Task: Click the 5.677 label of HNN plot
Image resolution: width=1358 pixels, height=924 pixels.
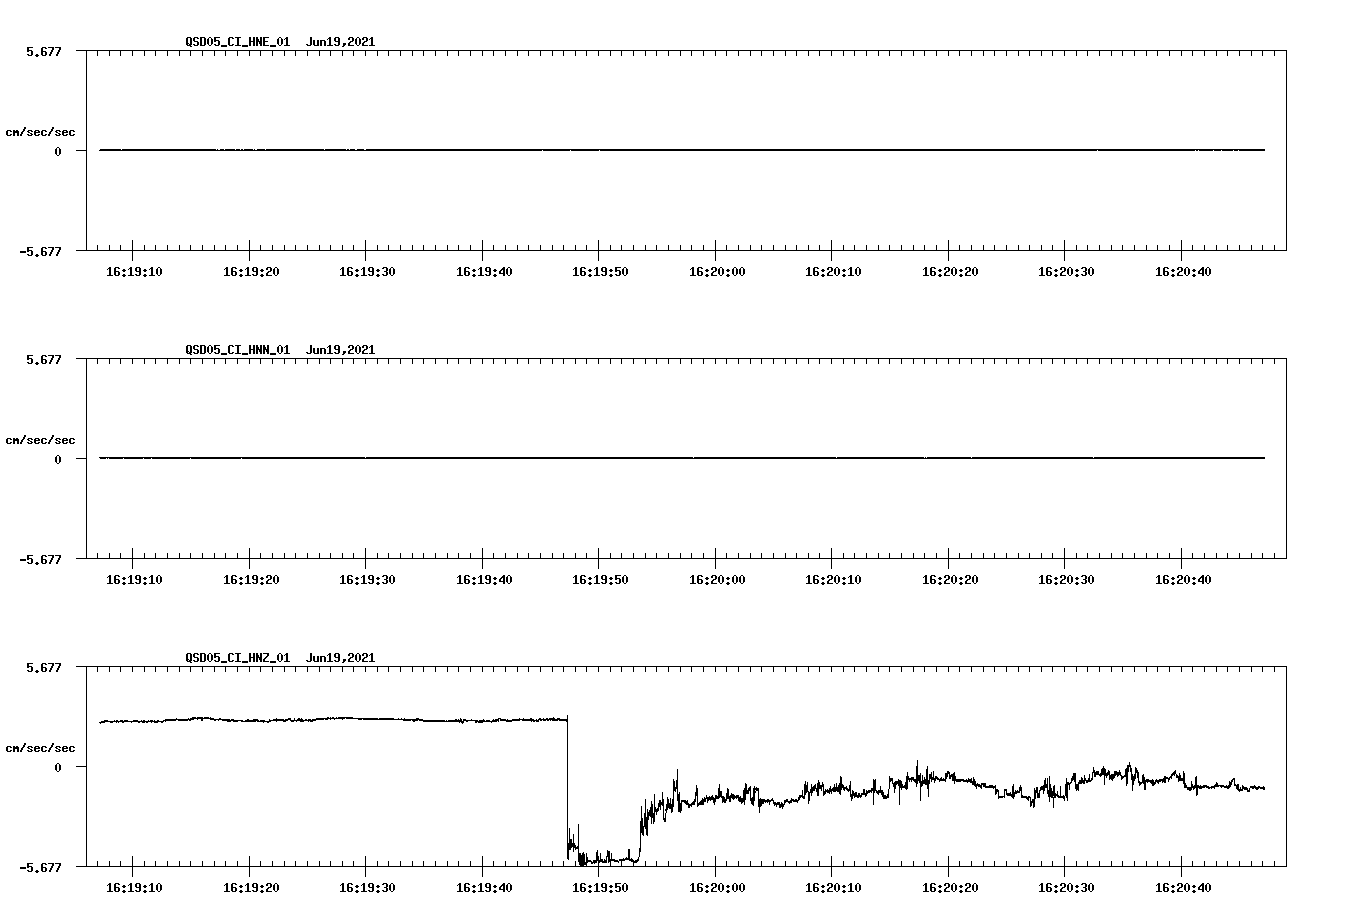Action: coord(43,359)
